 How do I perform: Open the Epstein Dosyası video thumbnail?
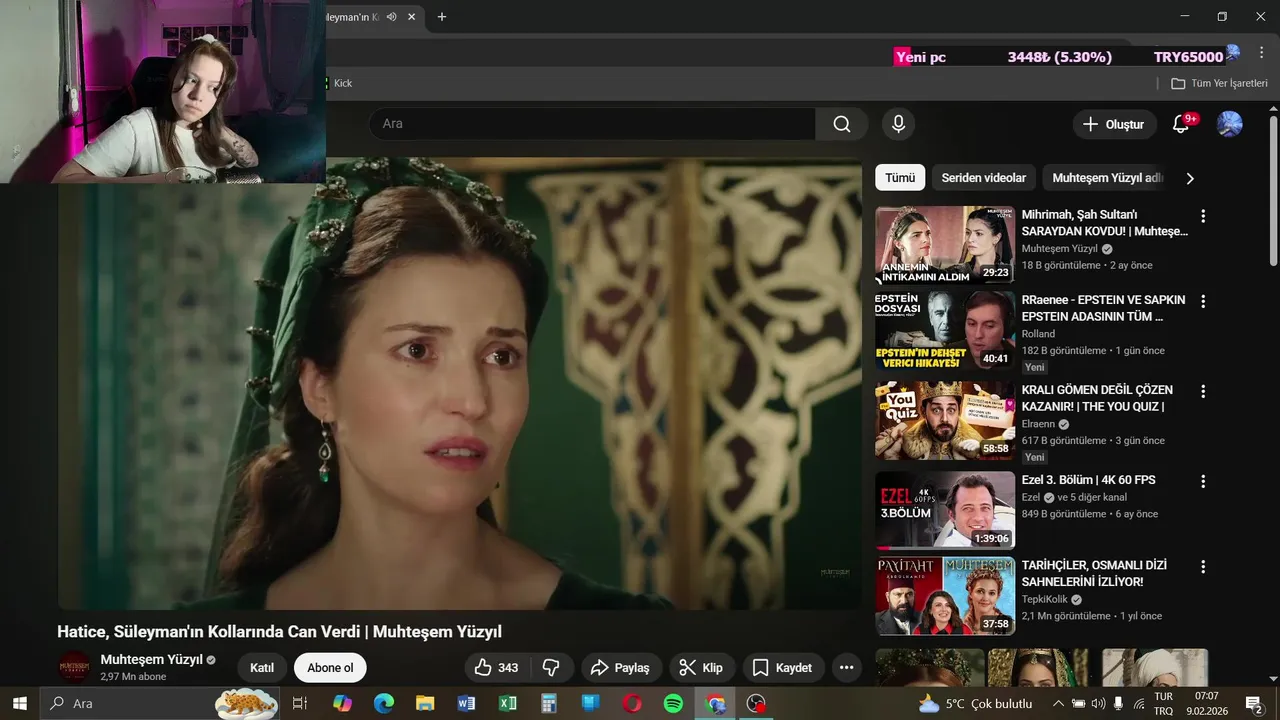tap(945, 331)
